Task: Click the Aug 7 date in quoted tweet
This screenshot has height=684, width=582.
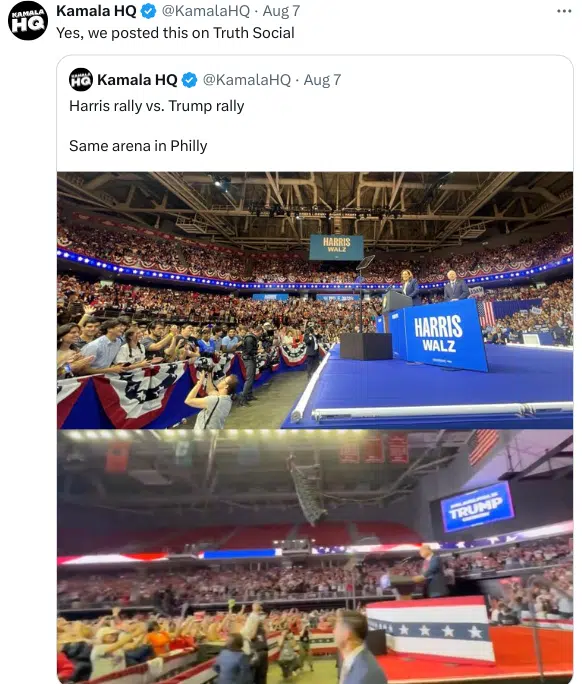Action: tap(322, 80)
